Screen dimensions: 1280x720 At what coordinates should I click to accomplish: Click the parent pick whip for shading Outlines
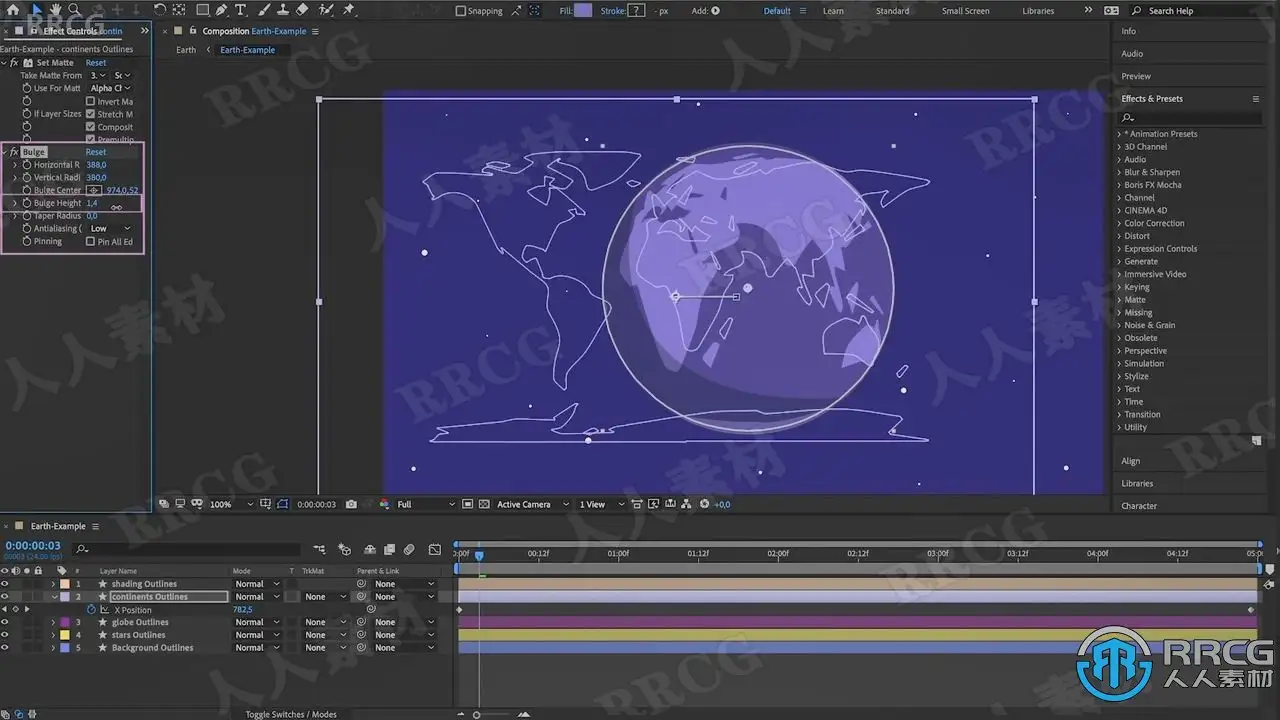(x=361, y=584)
